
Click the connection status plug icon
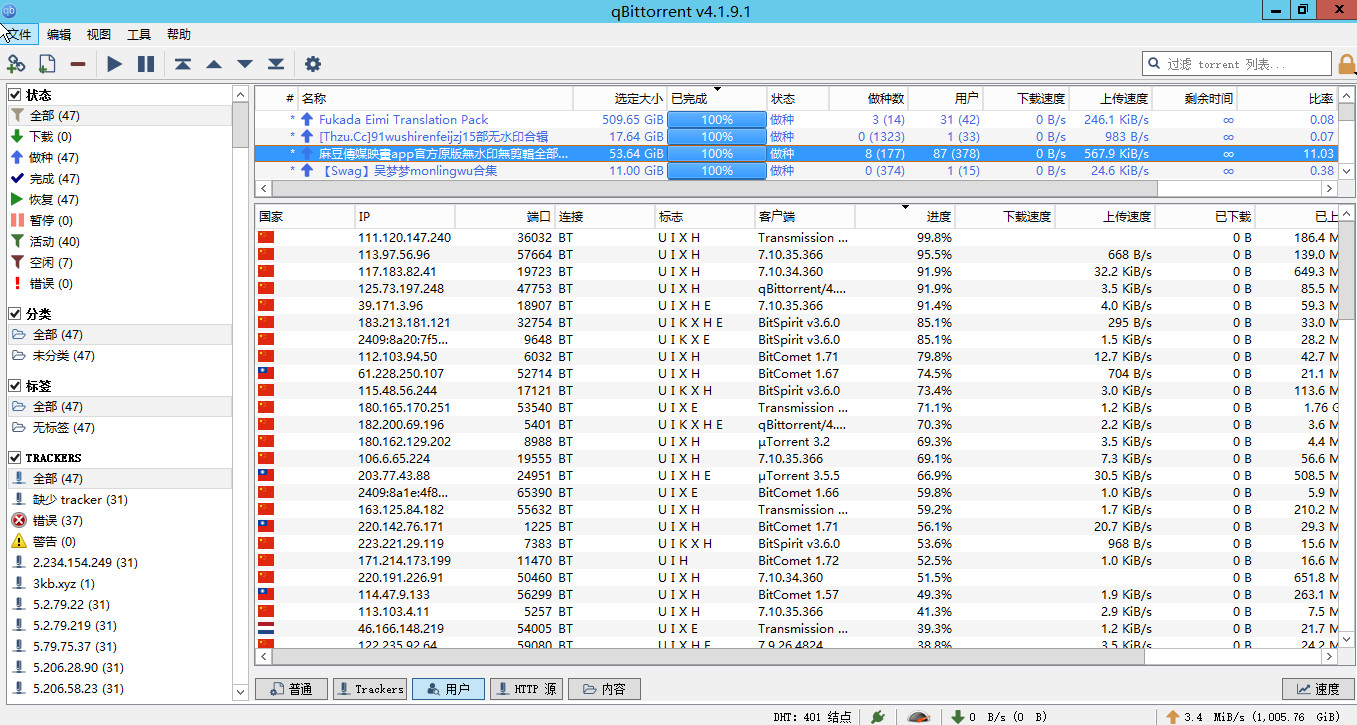[877, 716]
